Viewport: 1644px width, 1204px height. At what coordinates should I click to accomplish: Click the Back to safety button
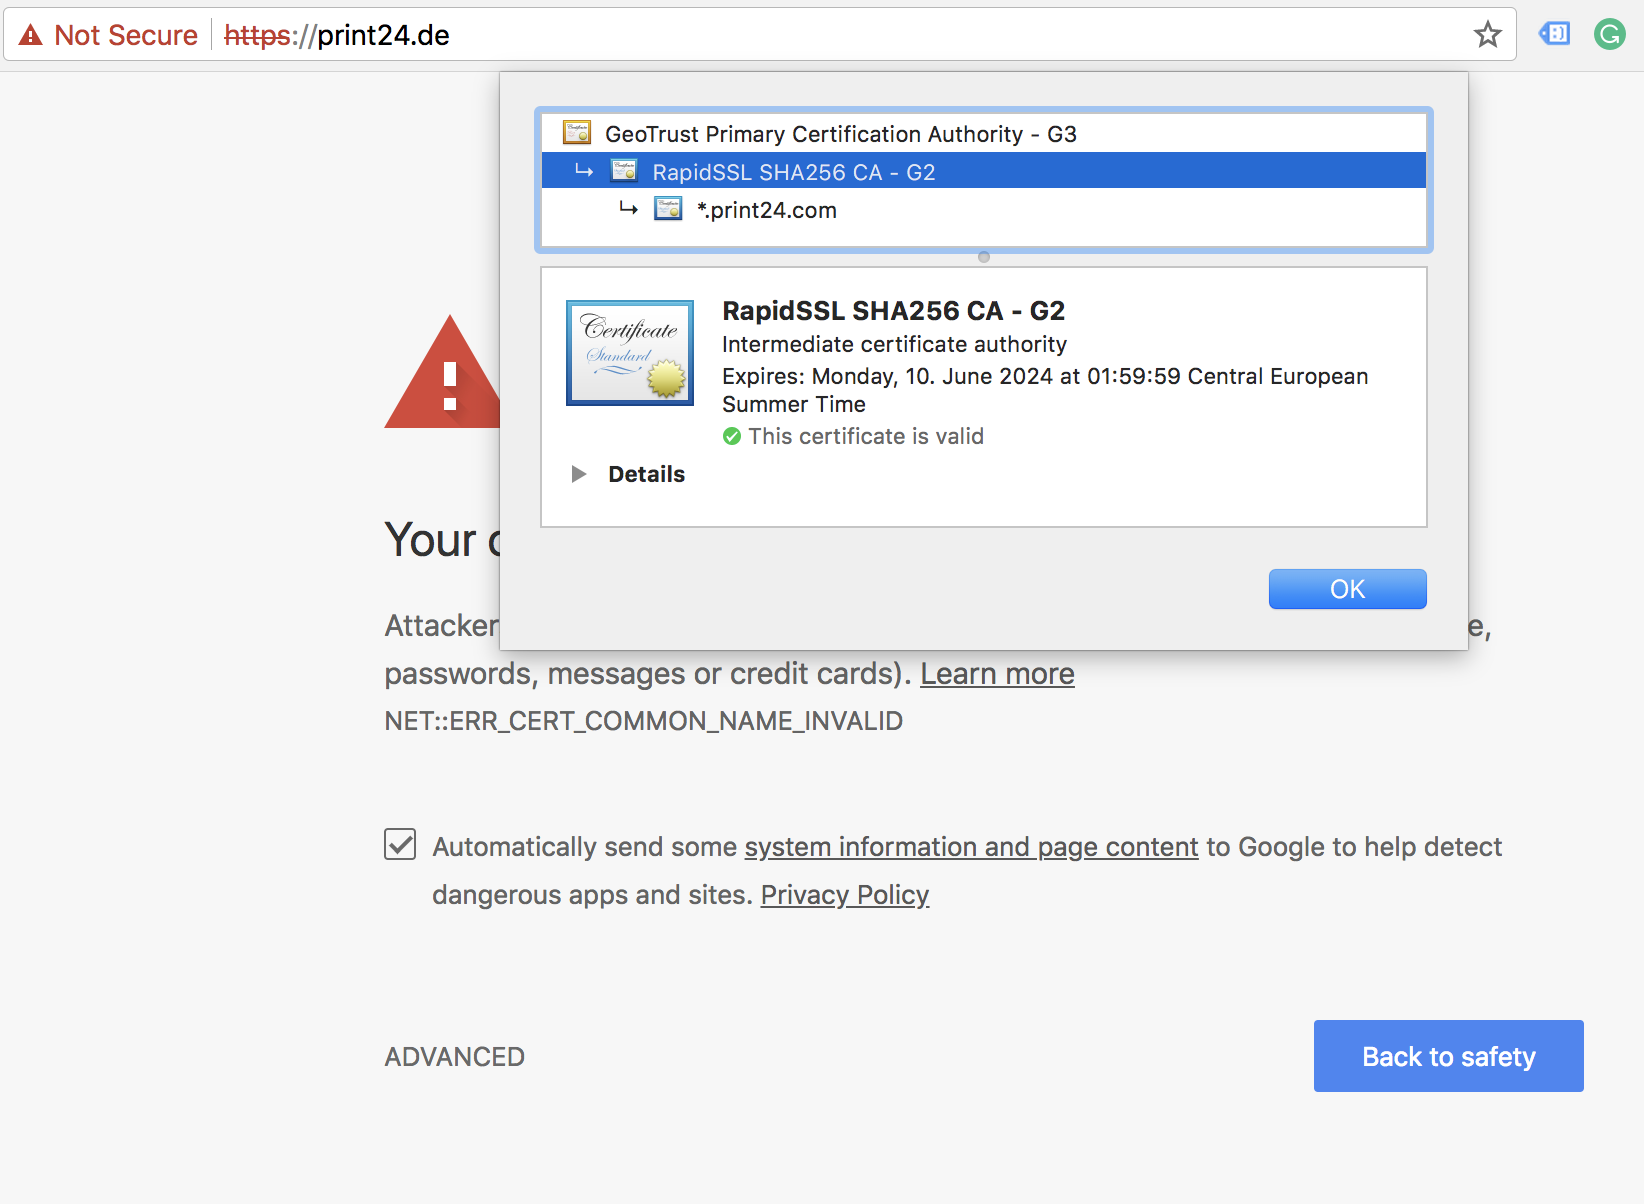point(1448,1056)
